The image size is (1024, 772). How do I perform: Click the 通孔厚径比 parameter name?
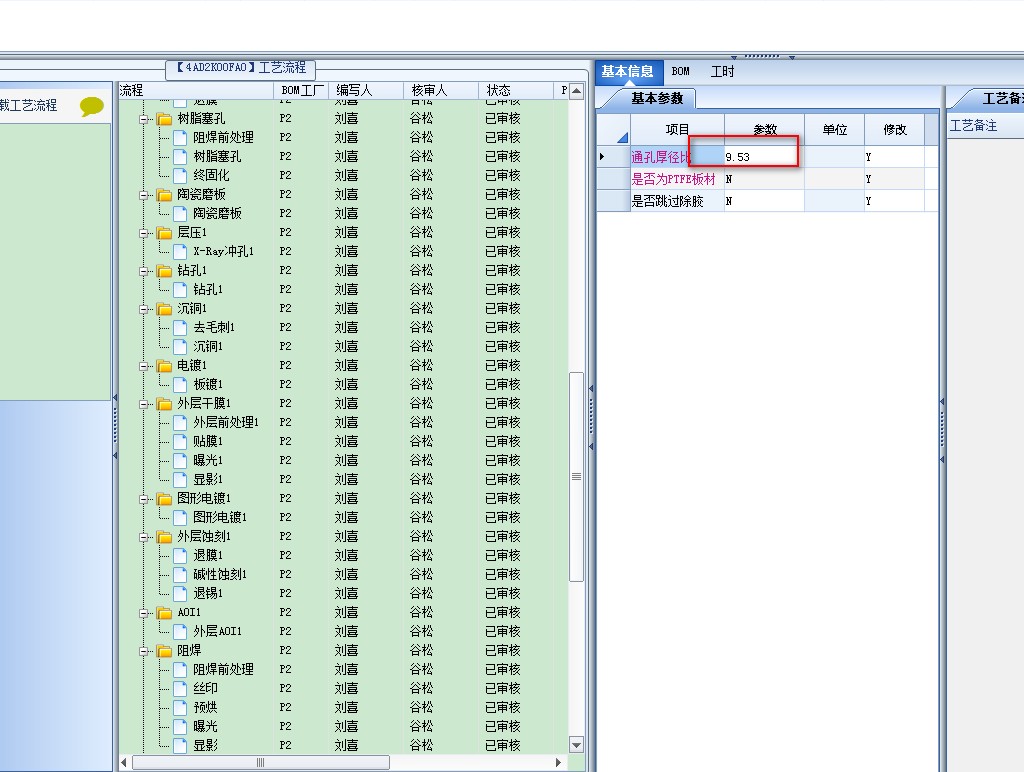pyautogui.click(x=661, y=157)
